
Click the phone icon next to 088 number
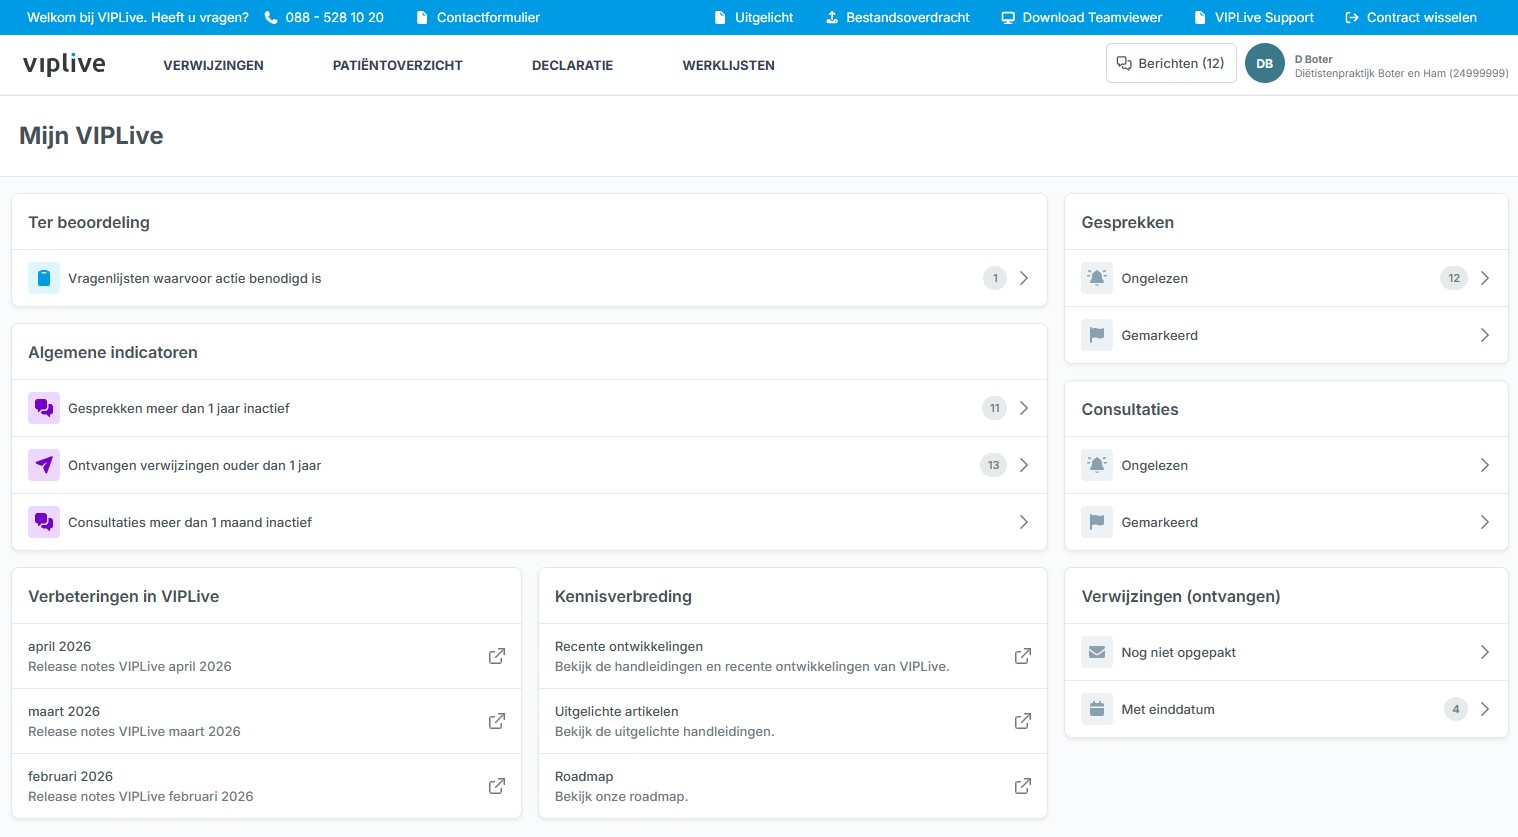[x=271, y=17]
